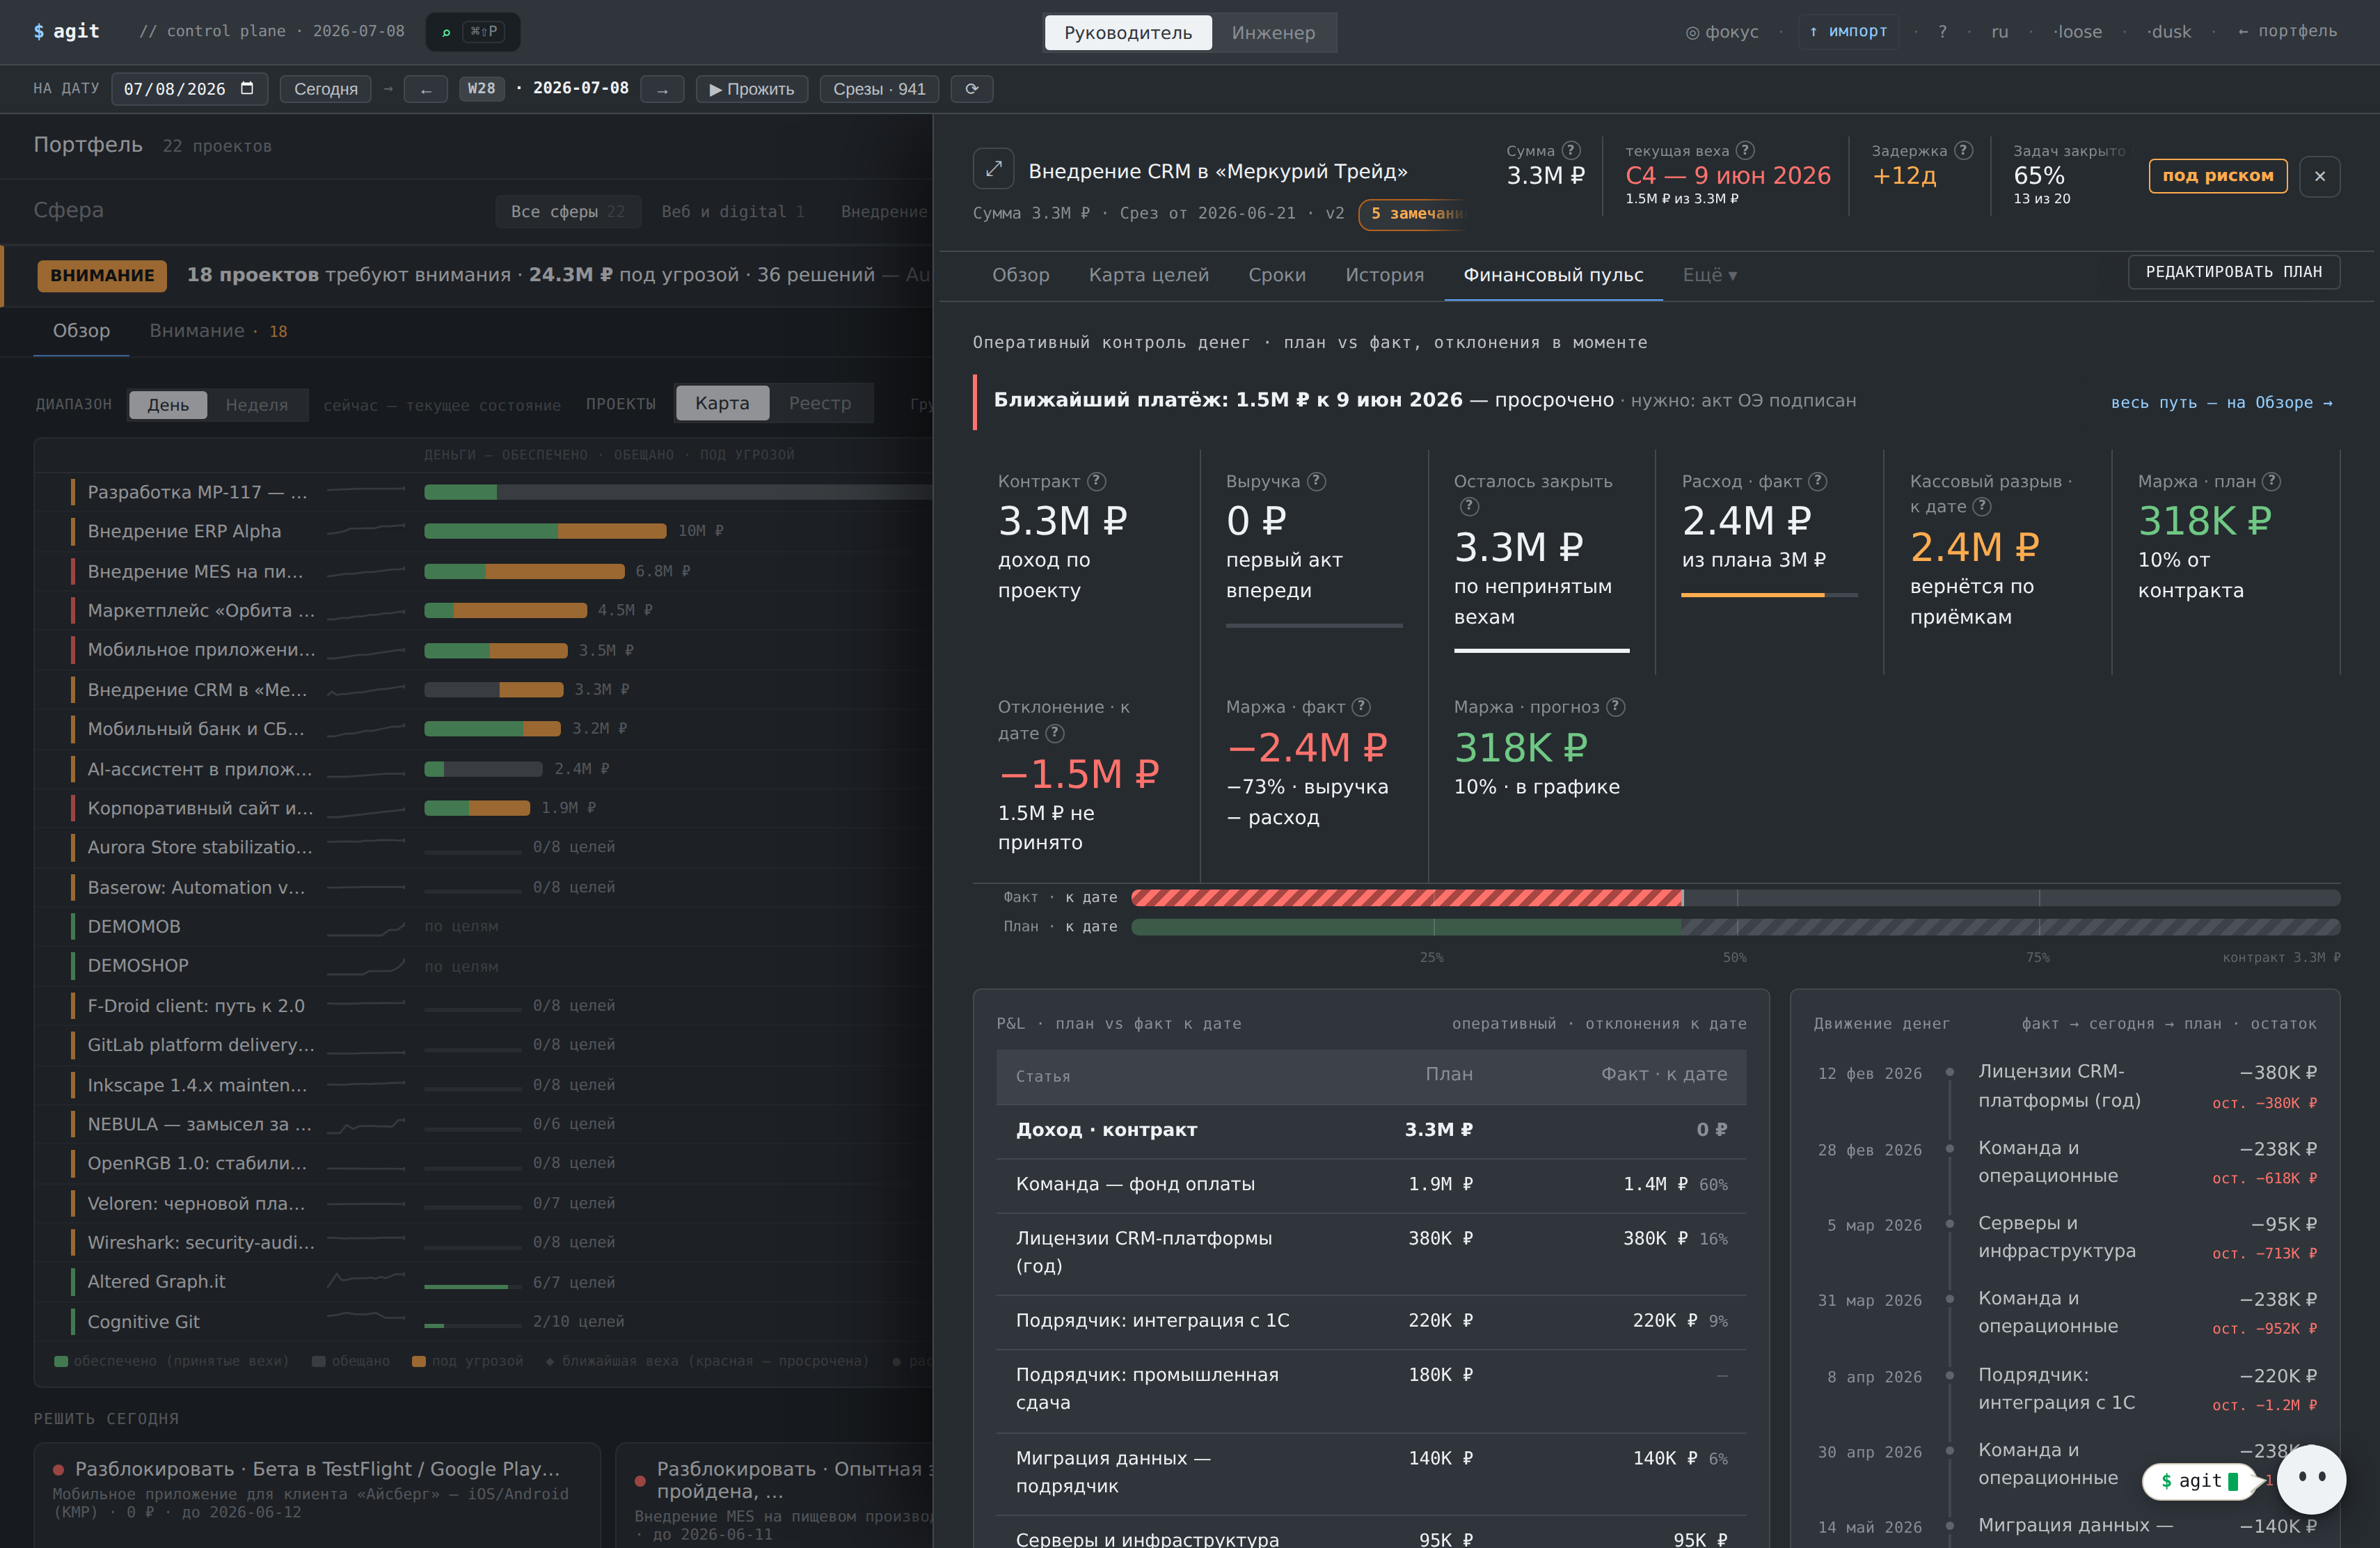The width and height of the screenshot is (2380, 1548).
Task: Close the «Меркурий Трейд» project panel
Action: pos(2319,176)
